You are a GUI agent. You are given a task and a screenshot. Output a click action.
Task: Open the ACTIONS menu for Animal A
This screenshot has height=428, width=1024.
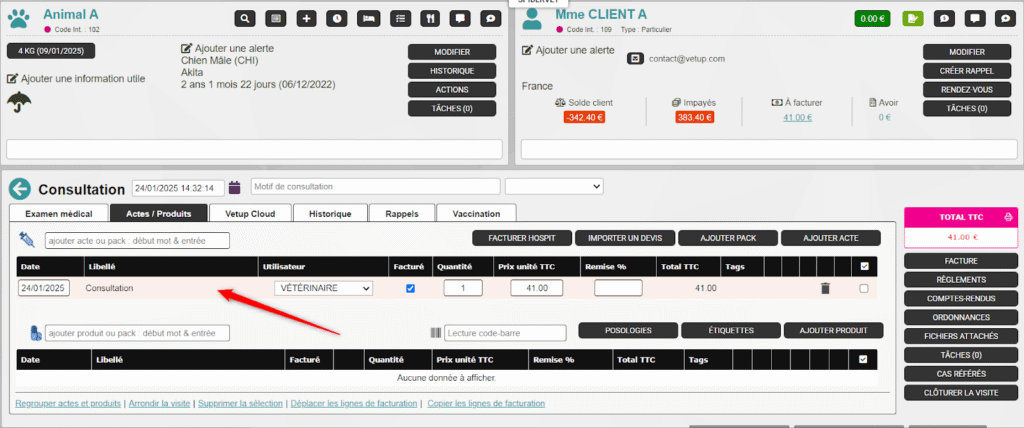452,89
